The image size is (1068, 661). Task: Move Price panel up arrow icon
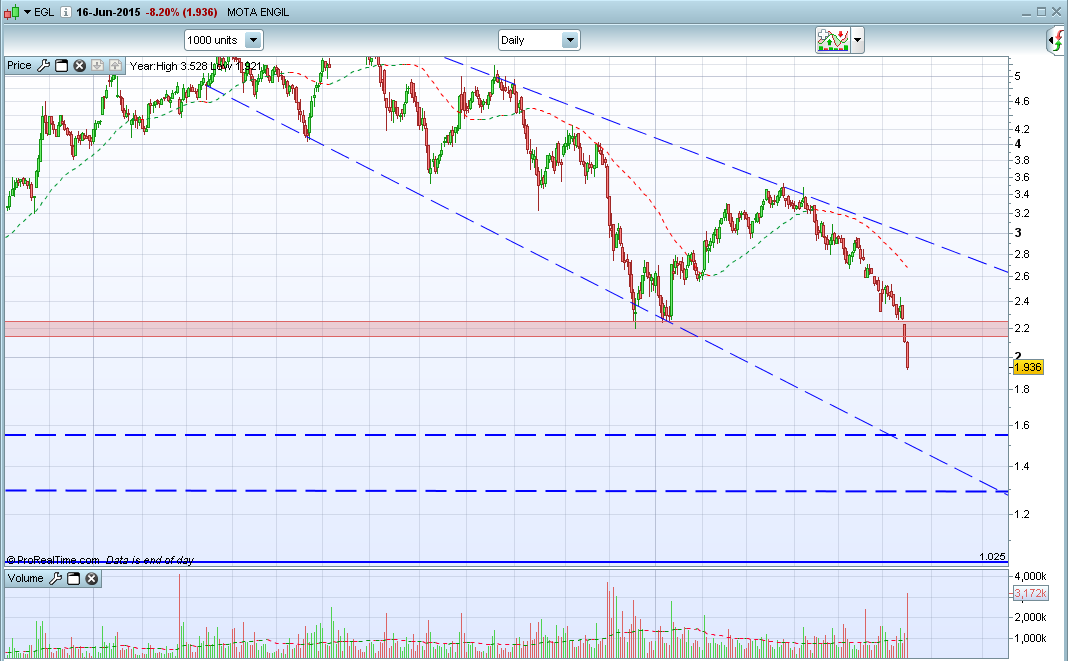115,65
